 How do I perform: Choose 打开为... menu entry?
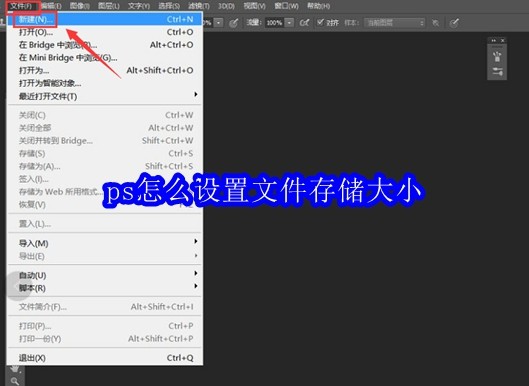point(105,71)
